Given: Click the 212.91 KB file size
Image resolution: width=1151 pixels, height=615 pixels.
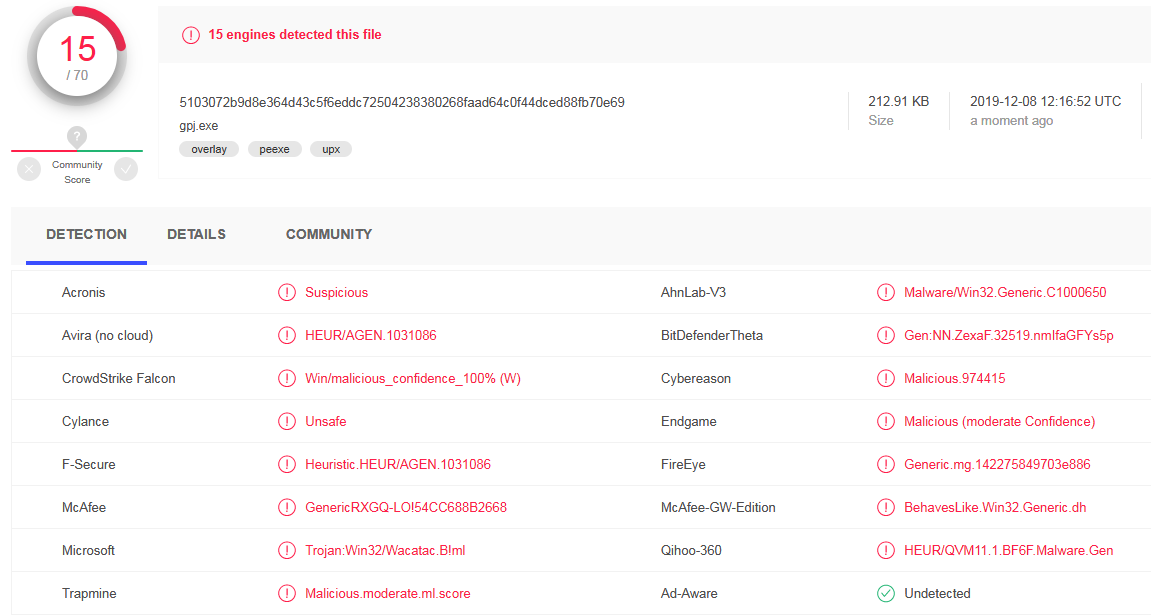Looking at the screenshot, I should pos(898,101).
